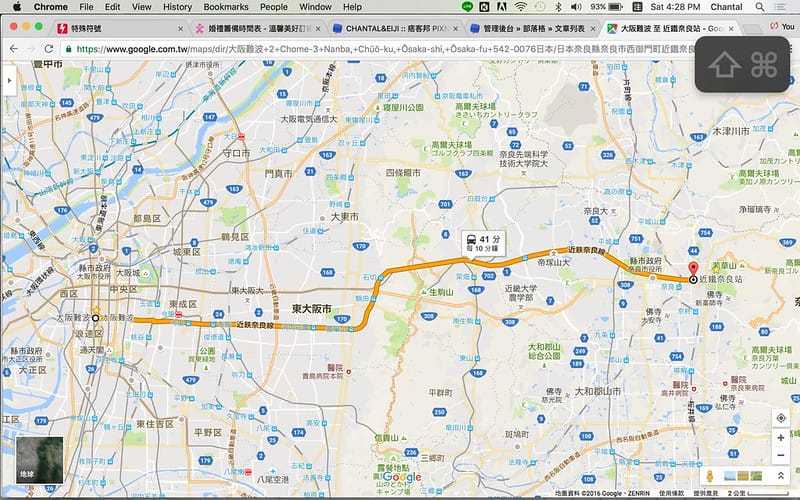Open the Help menu
Viewport: 800px width, 500px height.
point(352,7)
